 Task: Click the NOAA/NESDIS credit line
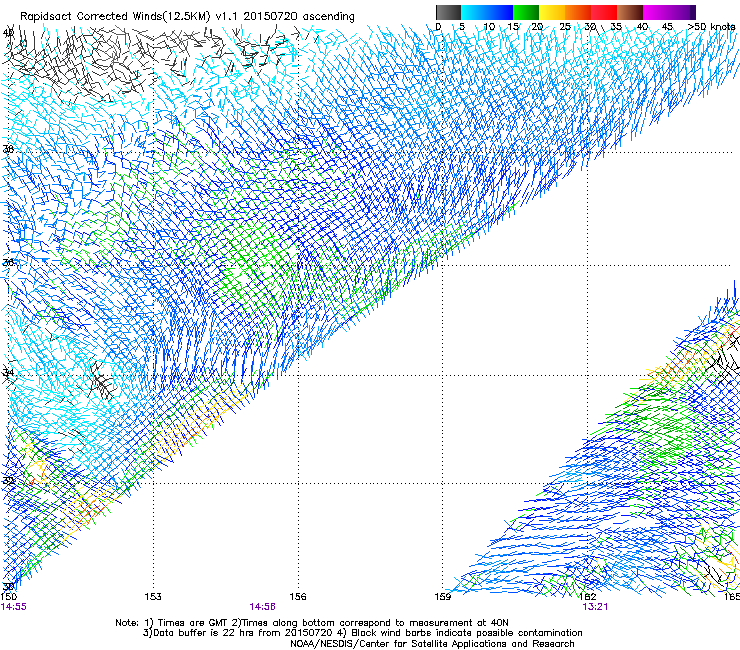coord(432,644)
